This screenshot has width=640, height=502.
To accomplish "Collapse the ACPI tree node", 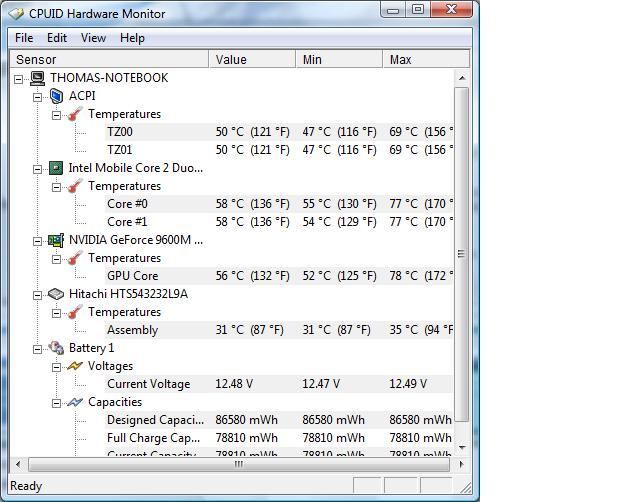I will [38, 97].
